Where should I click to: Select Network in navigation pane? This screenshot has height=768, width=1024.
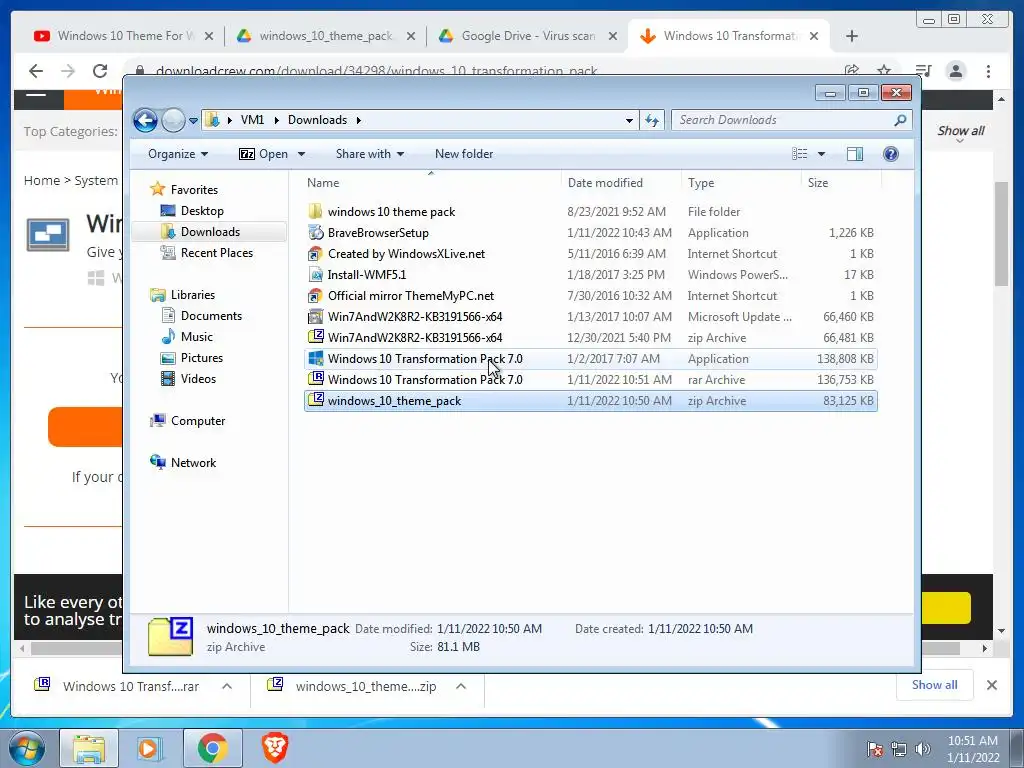[193, 462]
